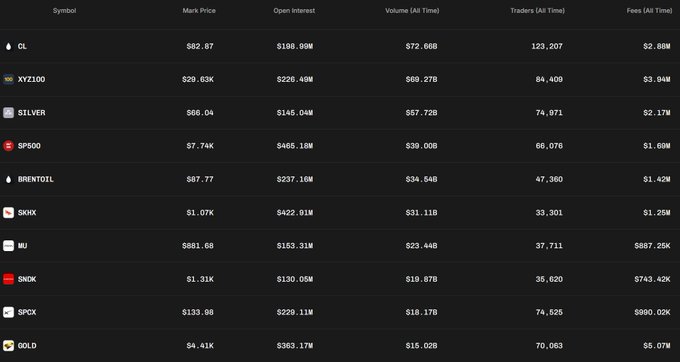Open the SNDK market symbol
The width and height of the screenshot is (680, 362).
click(x=27, y=279)
